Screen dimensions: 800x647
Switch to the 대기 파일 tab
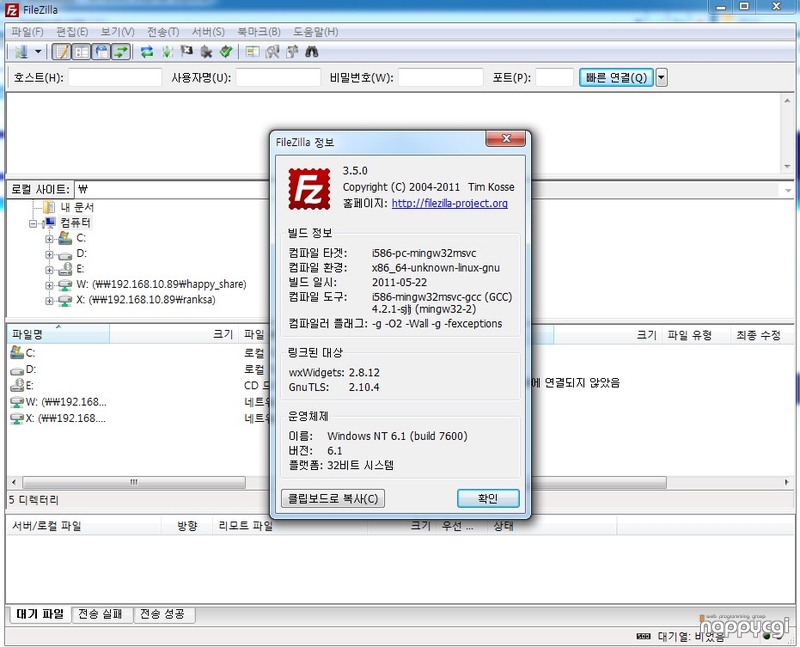tap(40, 614)
